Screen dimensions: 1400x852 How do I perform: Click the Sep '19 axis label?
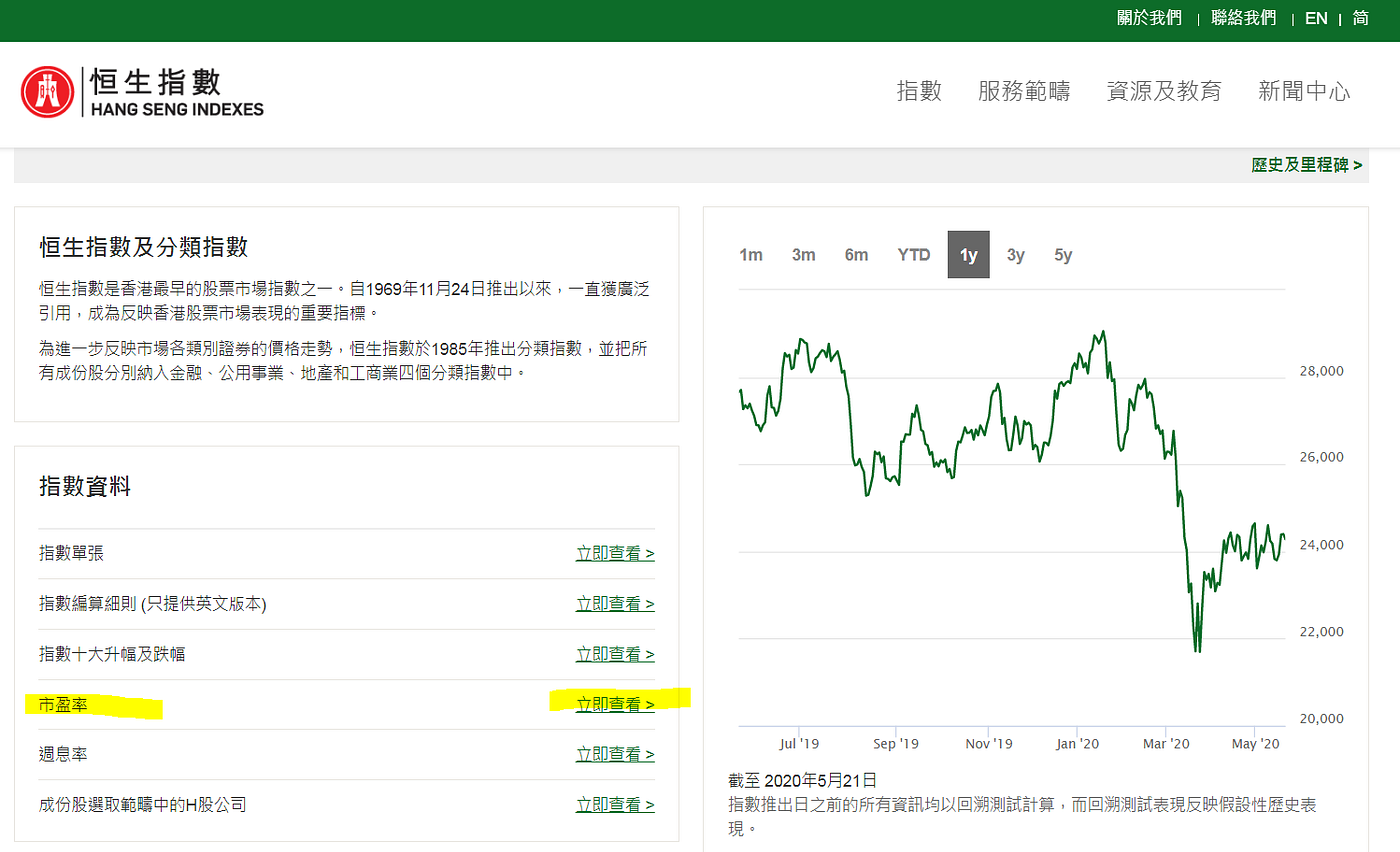(x=895, y=743)
